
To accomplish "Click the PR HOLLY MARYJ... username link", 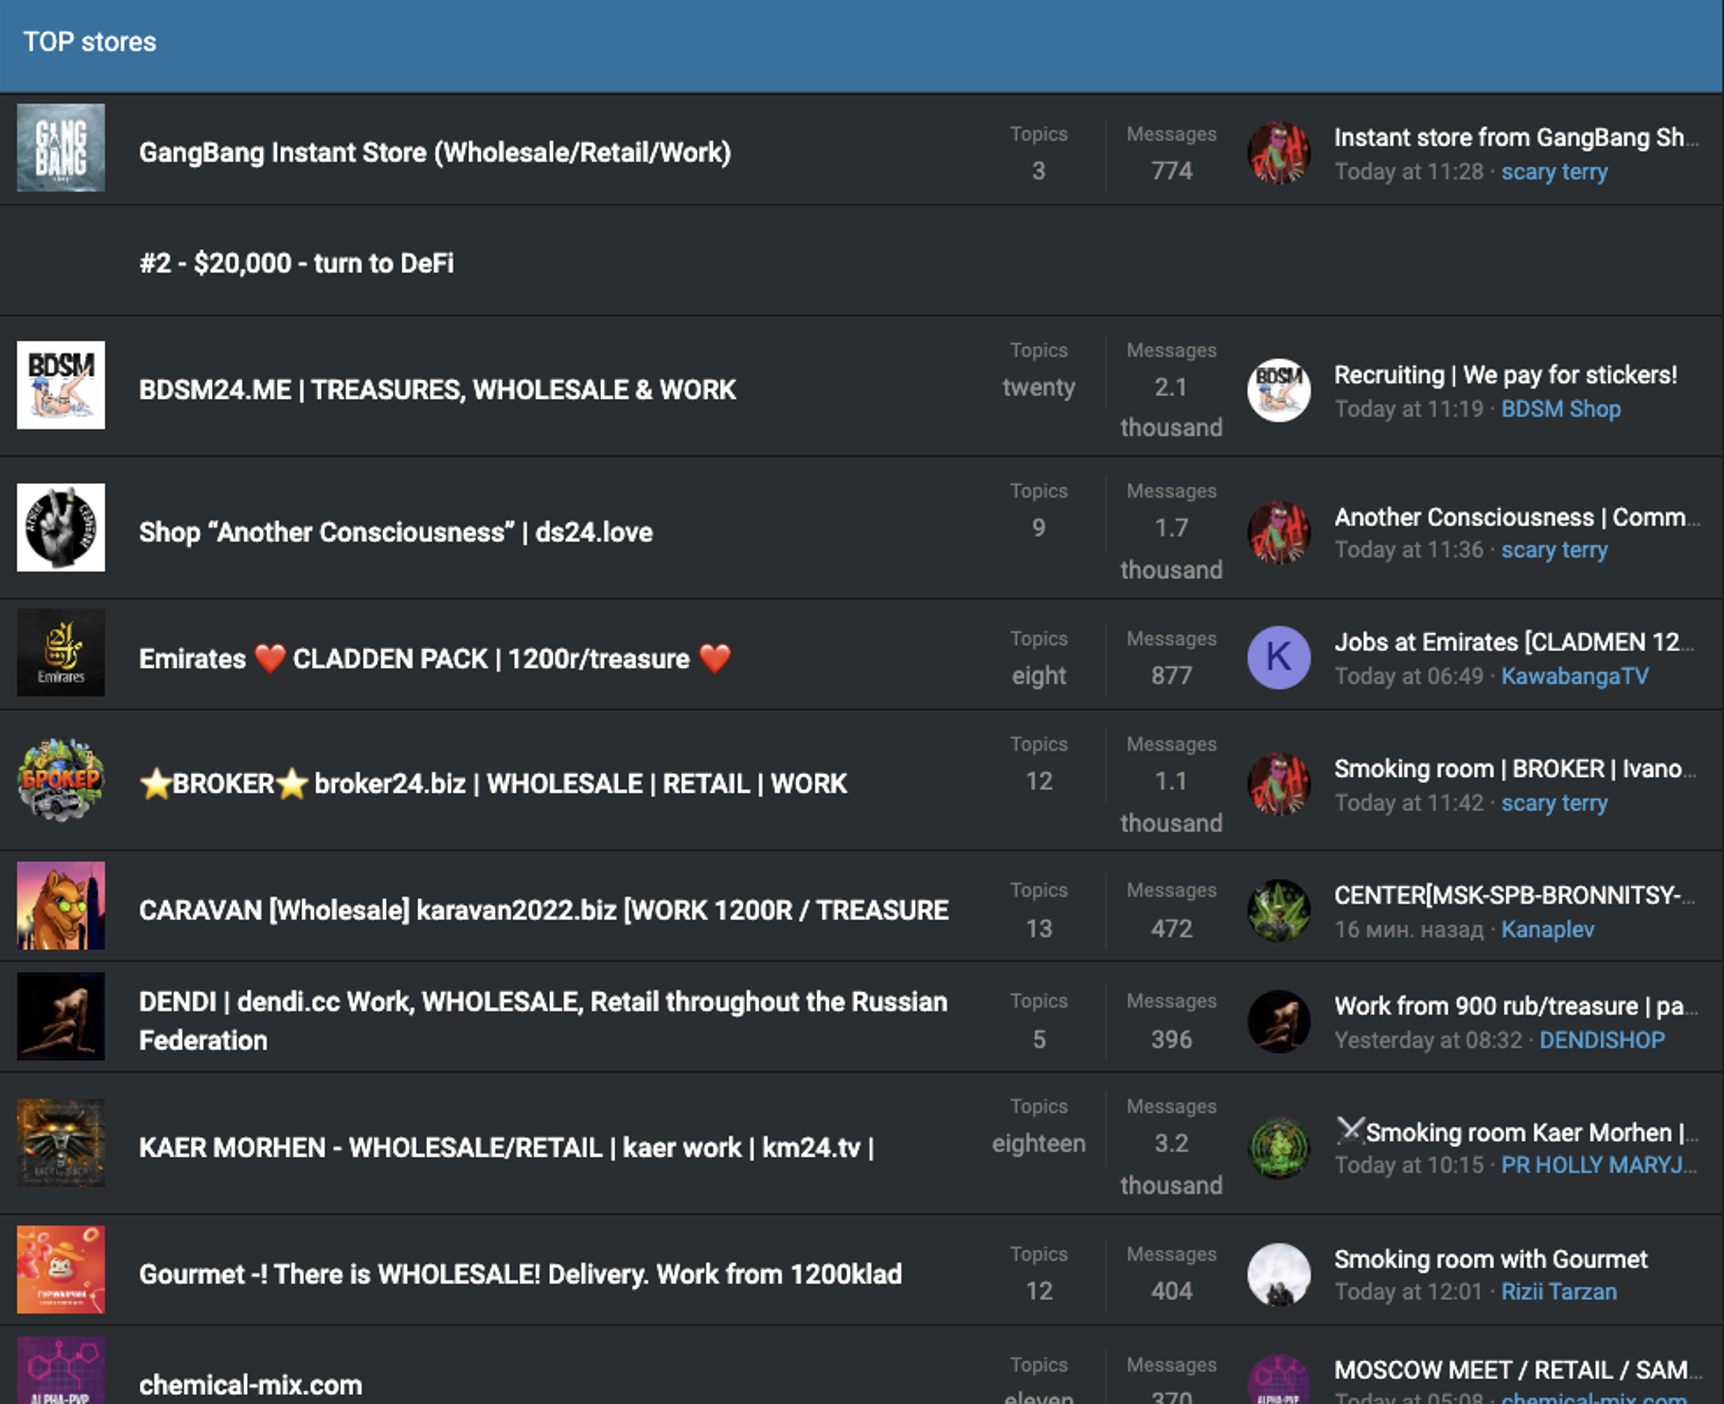I will [x=1599, y=1165].
